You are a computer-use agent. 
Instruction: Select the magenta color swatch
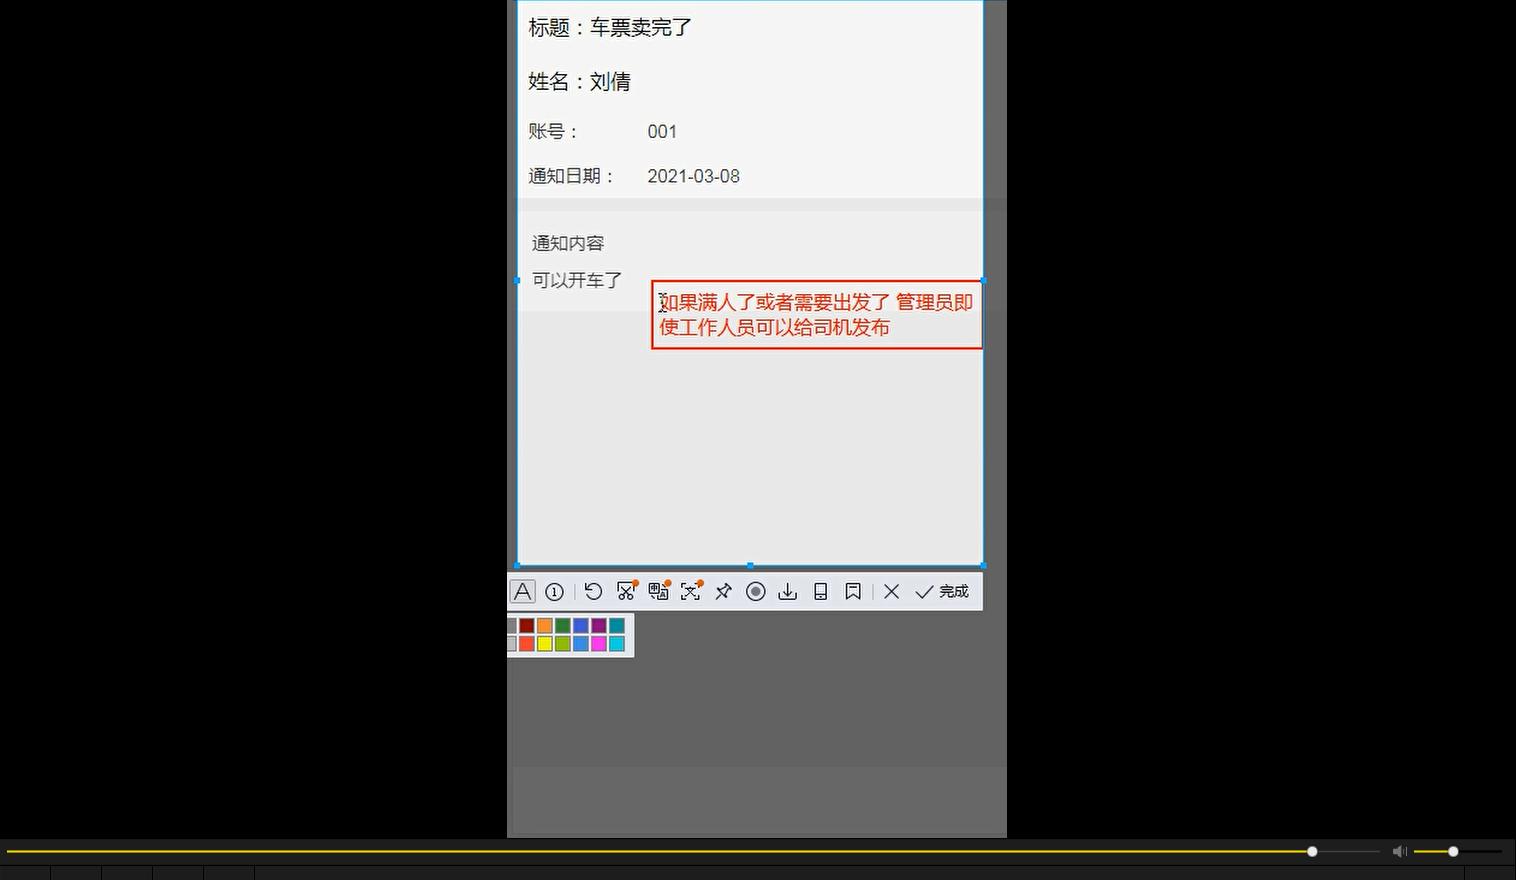click(600, 643)
